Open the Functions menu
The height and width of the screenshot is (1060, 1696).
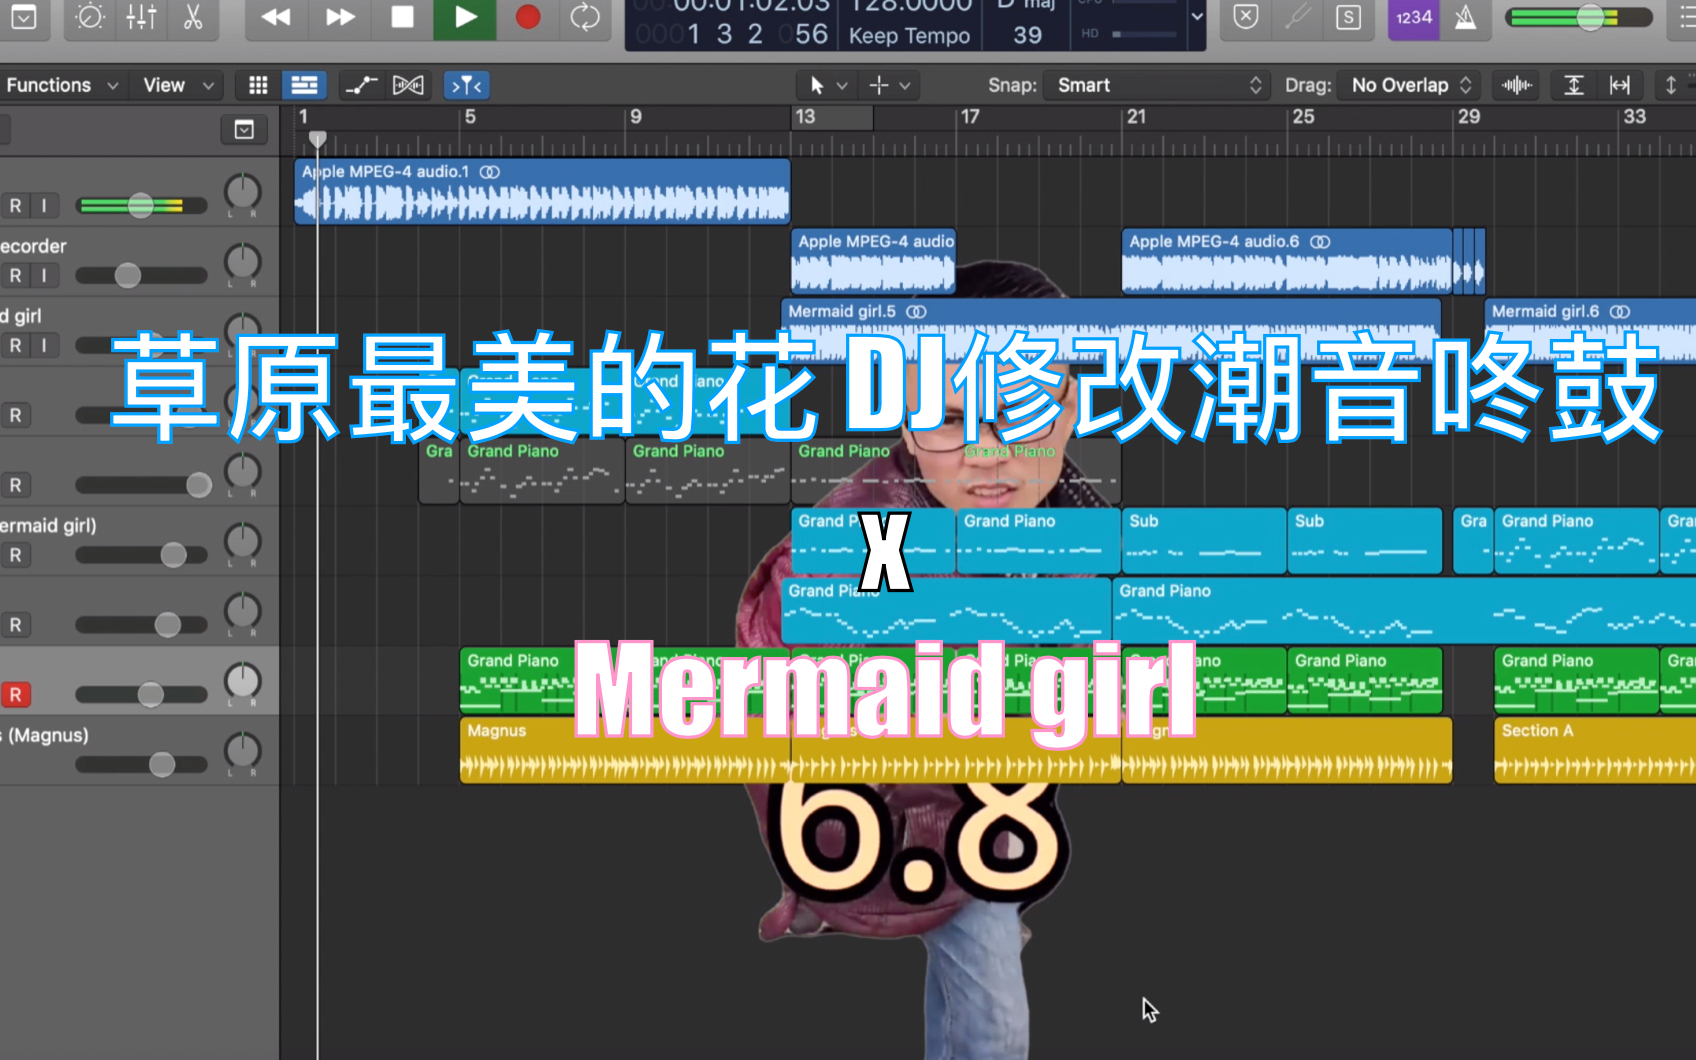coord(62,85)
